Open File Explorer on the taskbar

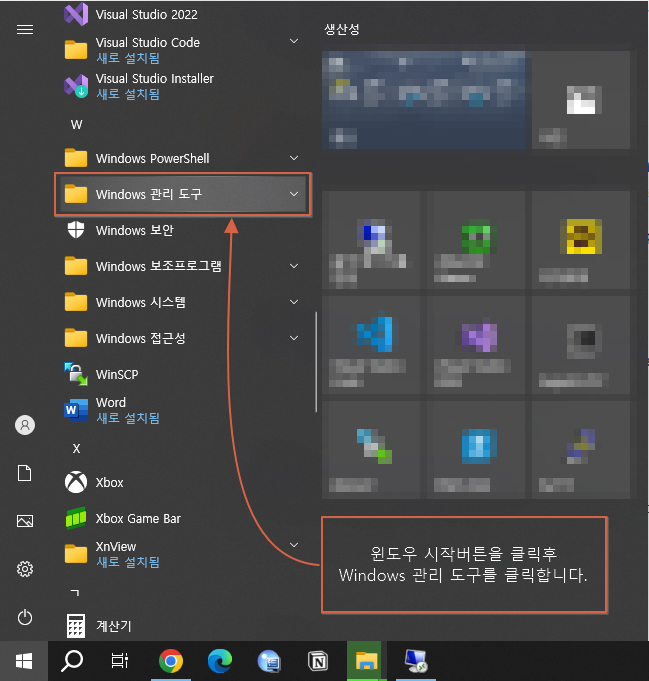point(366,661)
